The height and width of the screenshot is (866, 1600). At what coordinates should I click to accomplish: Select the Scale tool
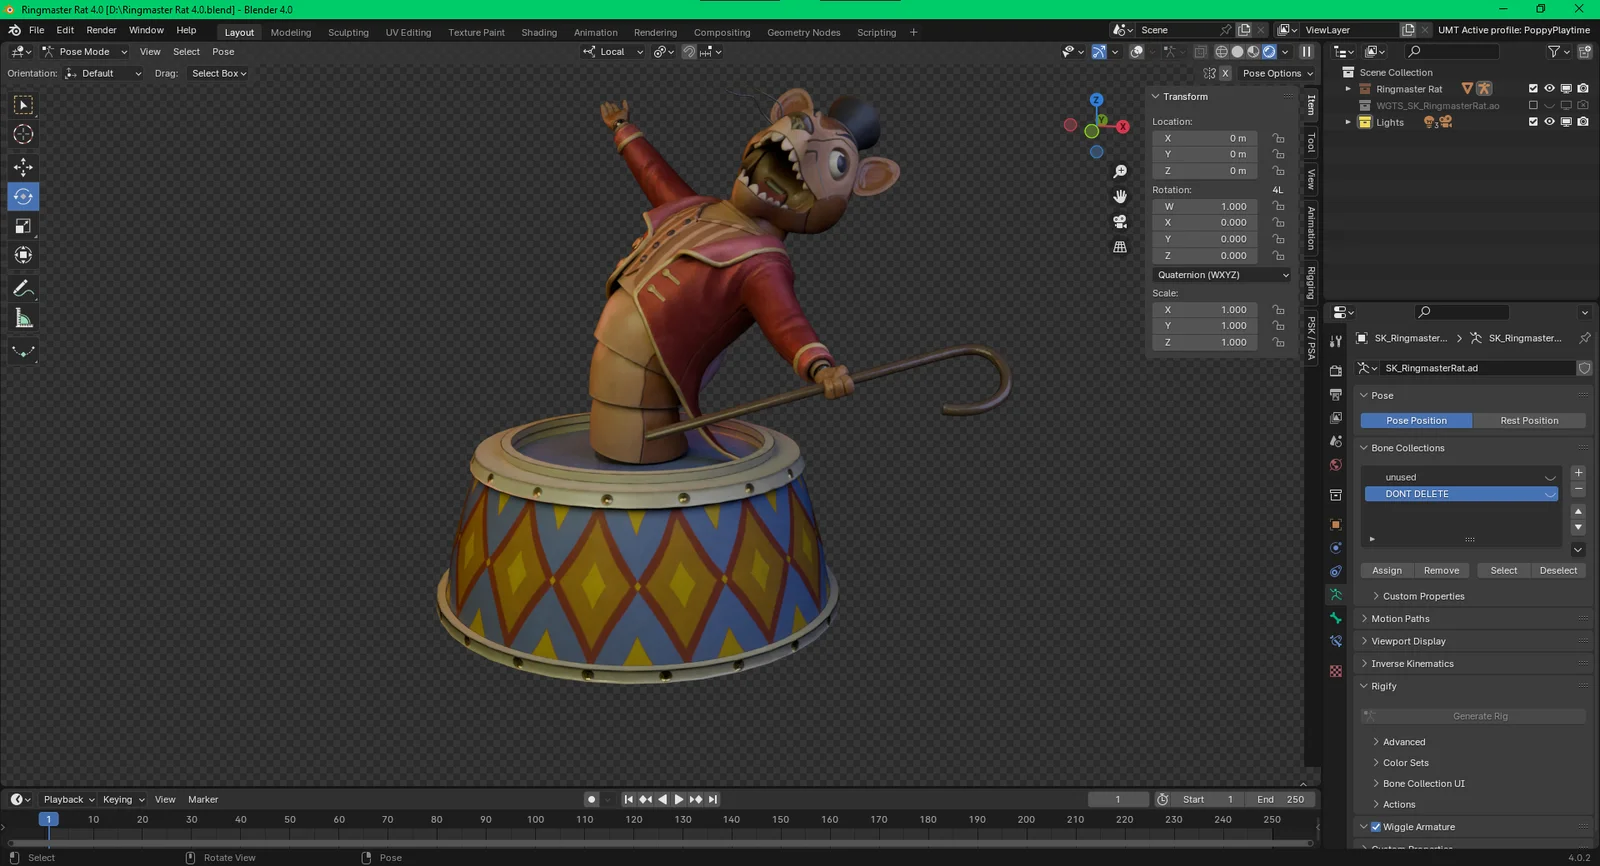click(23, 226)
